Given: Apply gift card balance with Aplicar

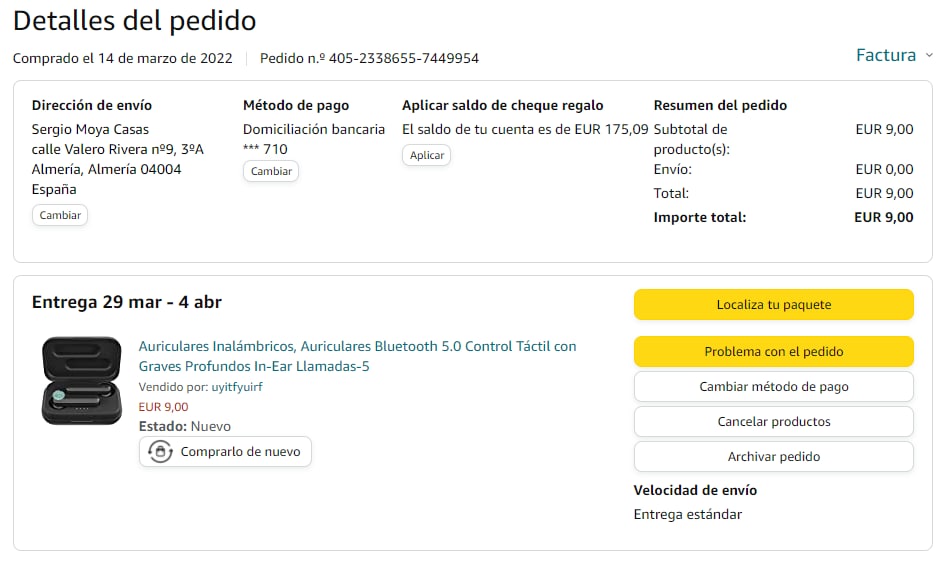Looking at the screenshot, I should [427, 155].
